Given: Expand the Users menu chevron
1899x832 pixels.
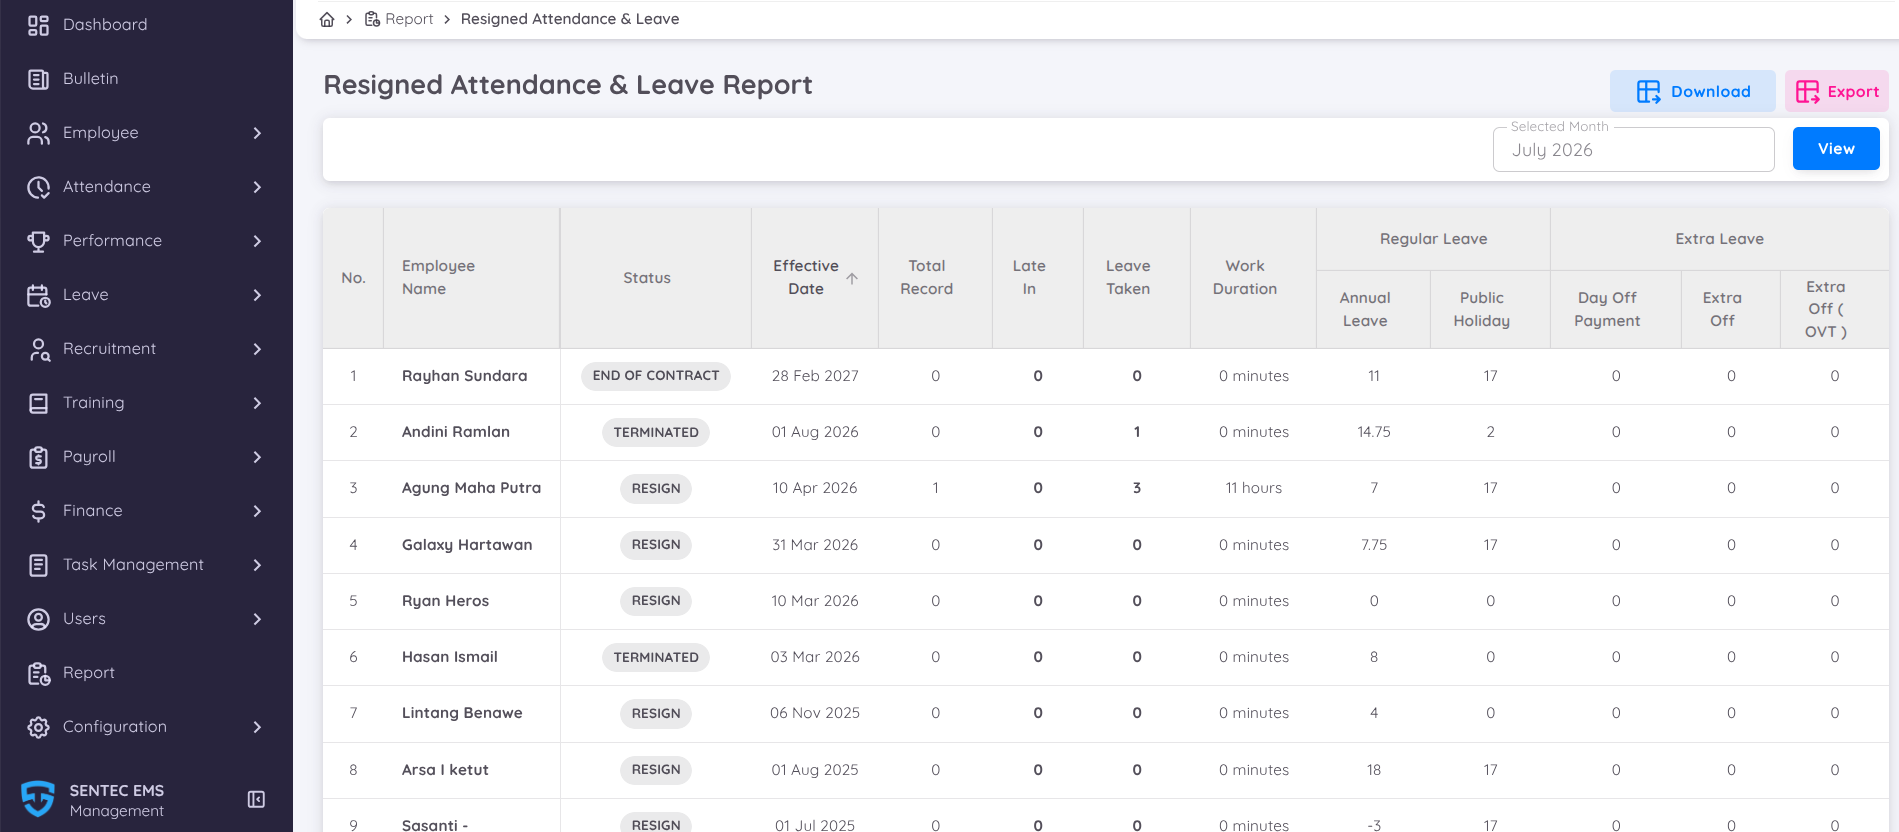Looking at the screenshot, I should (257, 619).
